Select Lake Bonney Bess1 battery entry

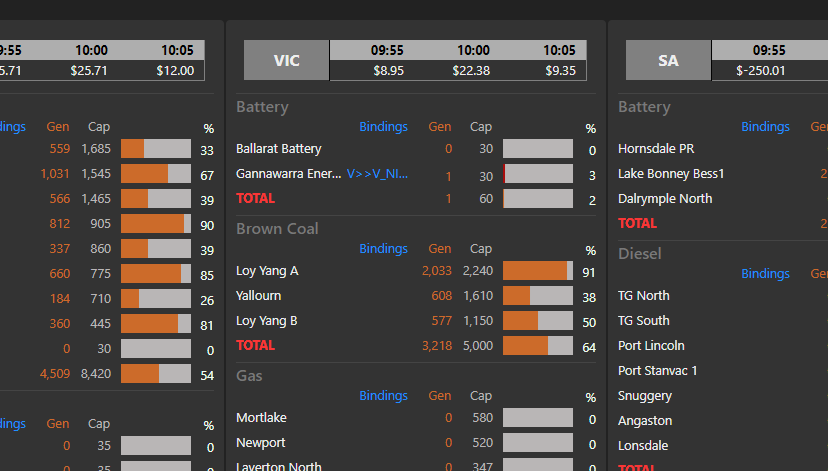(x=671, y=174)
